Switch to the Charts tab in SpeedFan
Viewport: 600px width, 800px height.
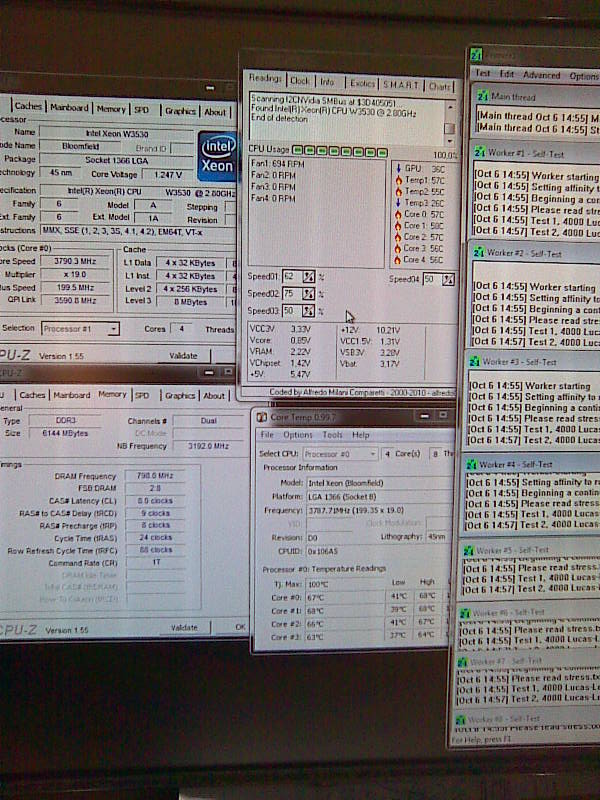[439, 86]
